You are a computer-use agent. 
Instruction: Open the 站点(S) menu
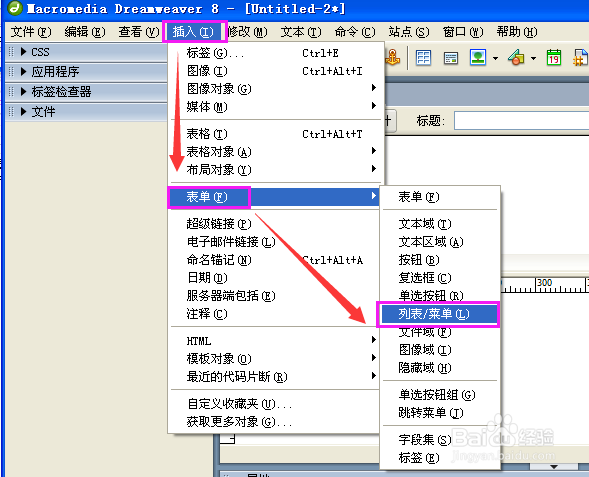409,32
